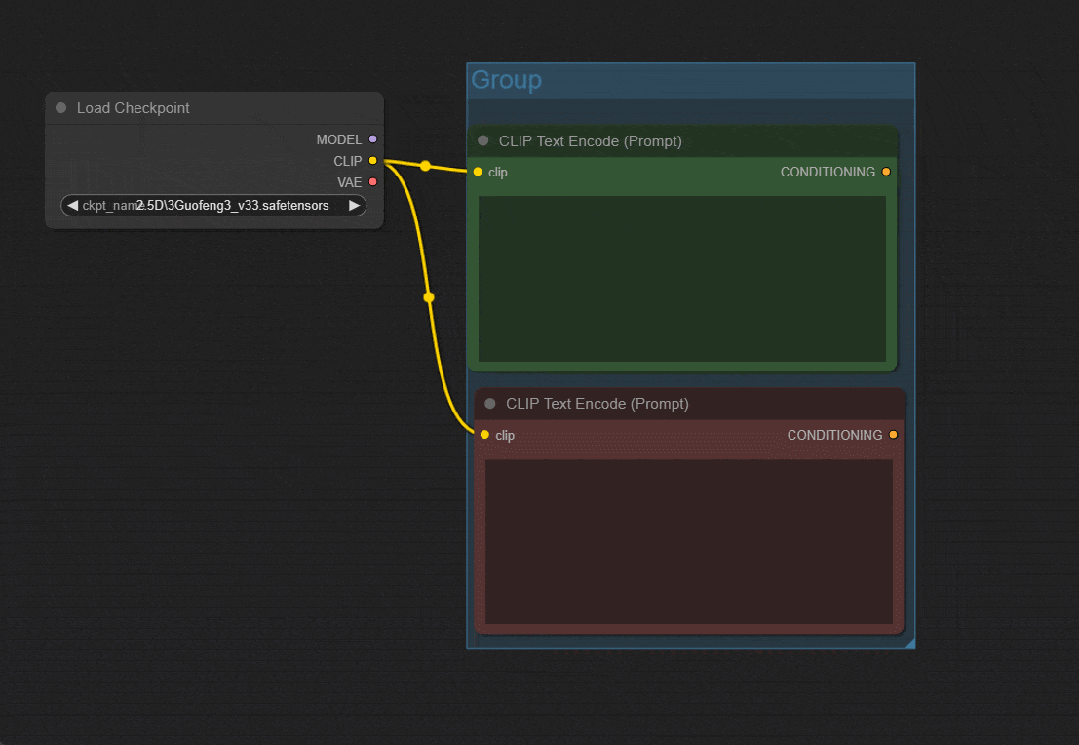Collapse the red CLIP Text Encode node dot
This screenshot has width=1079, height=745.
[490, 404]
